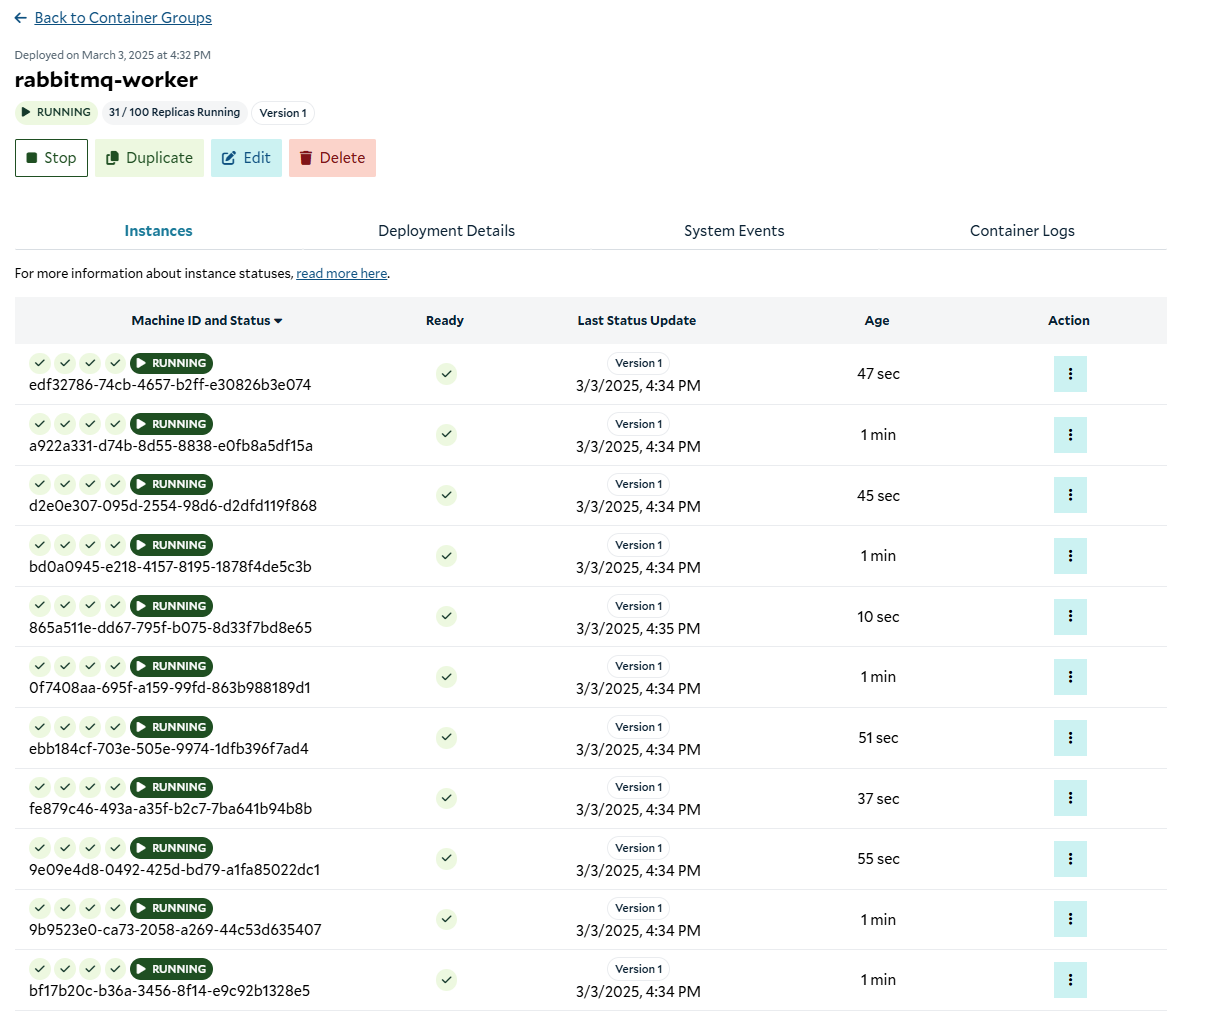The image size is (1221, 1013).
Task: Click Ready checkmark for instance edf32786
Action: pyautogui.click(x=447, y=374)
